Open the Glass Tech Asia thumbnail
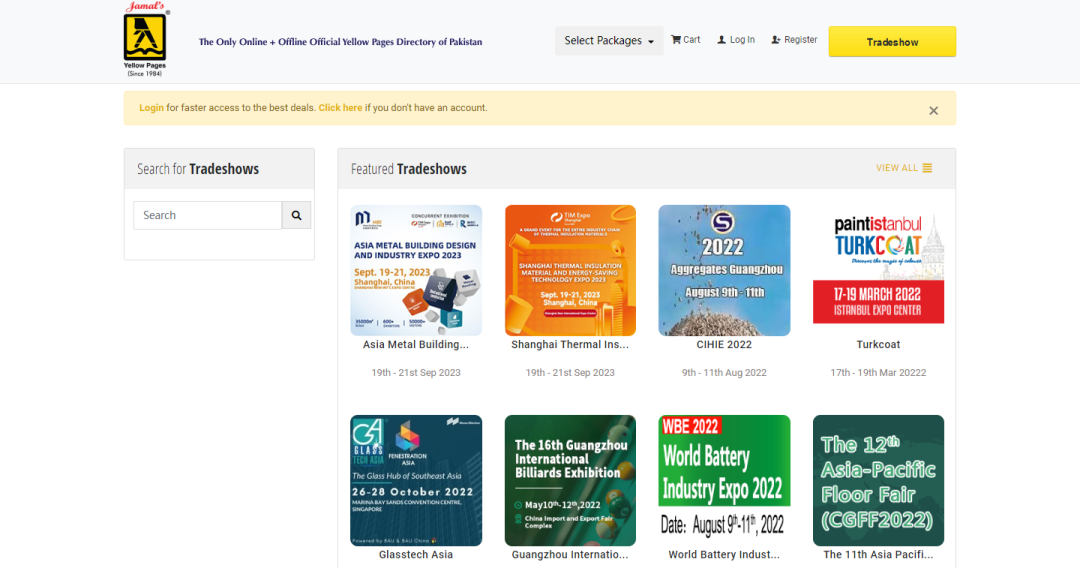 click(416, 481)
